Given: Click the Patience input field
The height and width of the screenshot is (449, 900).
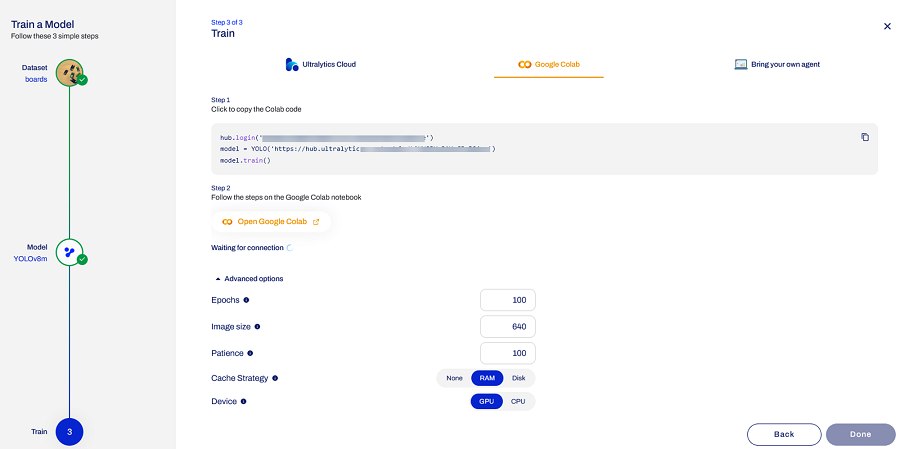Looking at the screenshot, I should click(x=508, y=353).
